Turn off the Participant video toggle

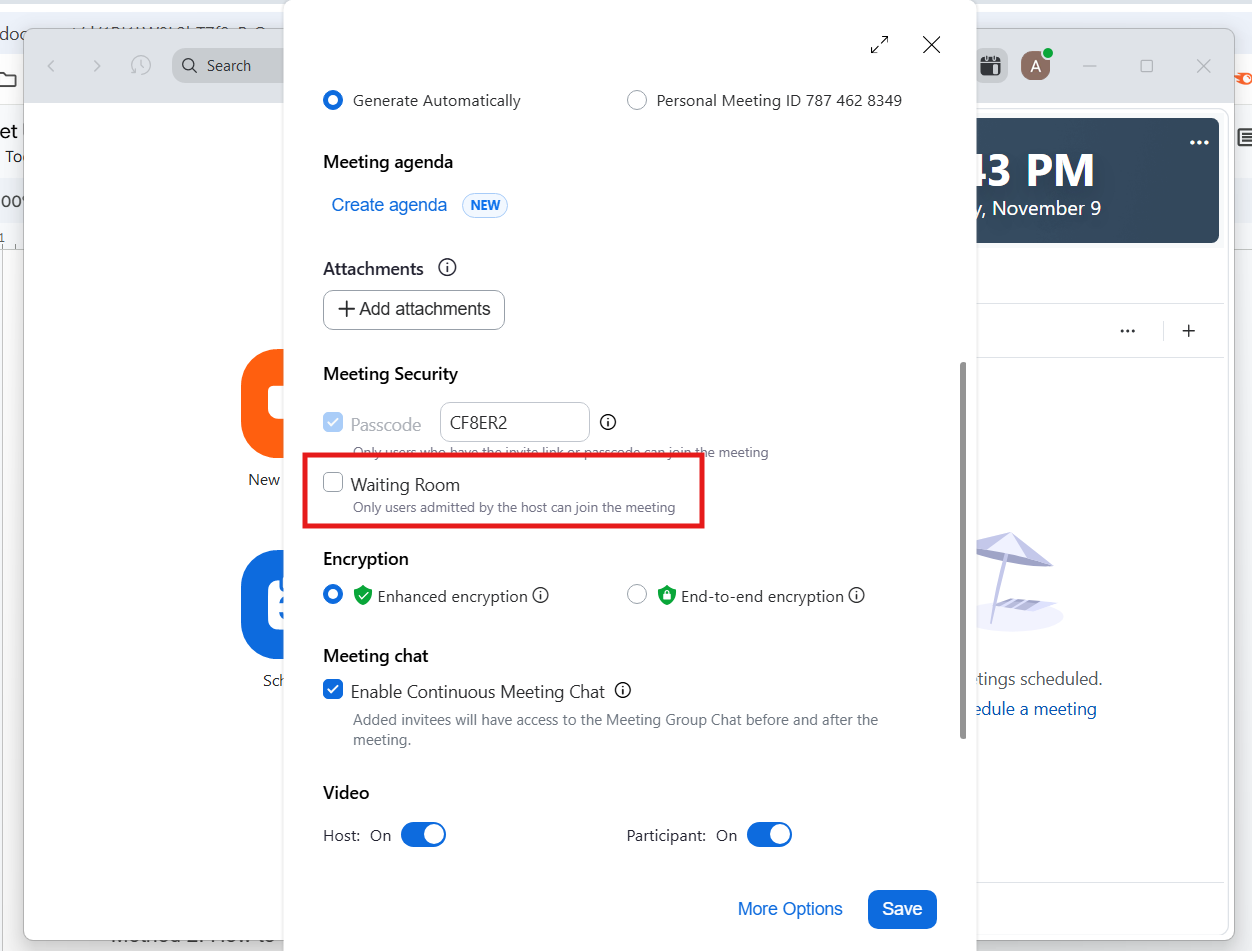coord(769,835)
